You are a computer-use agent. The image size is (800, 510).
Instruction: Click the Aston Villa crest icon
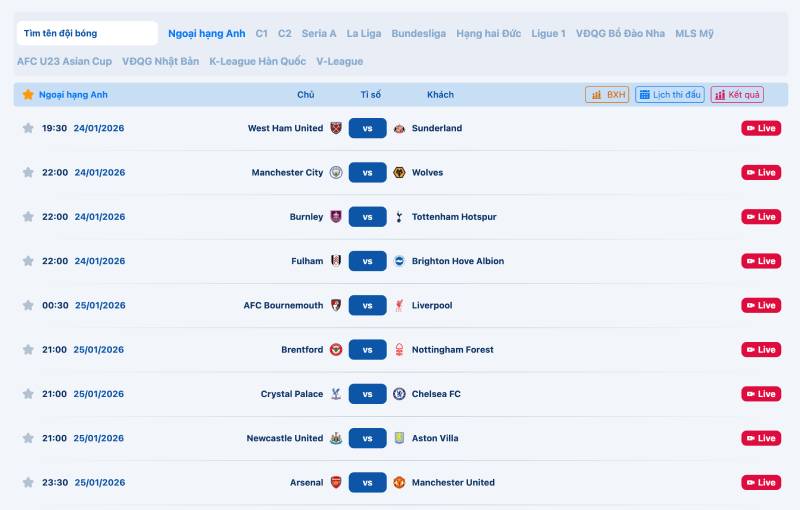point(399,438)
